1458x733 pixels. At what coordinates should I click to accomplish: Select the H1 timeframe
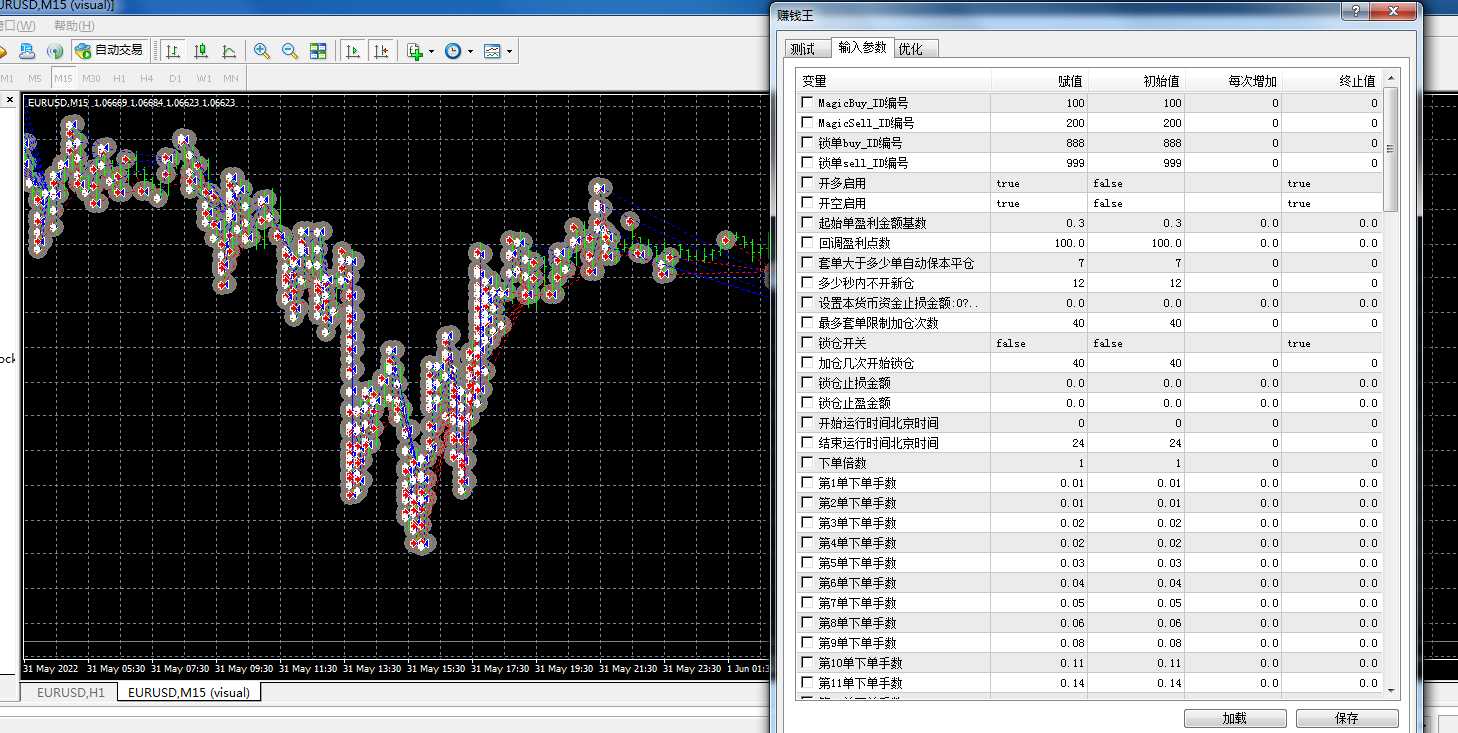coord(119,78)
